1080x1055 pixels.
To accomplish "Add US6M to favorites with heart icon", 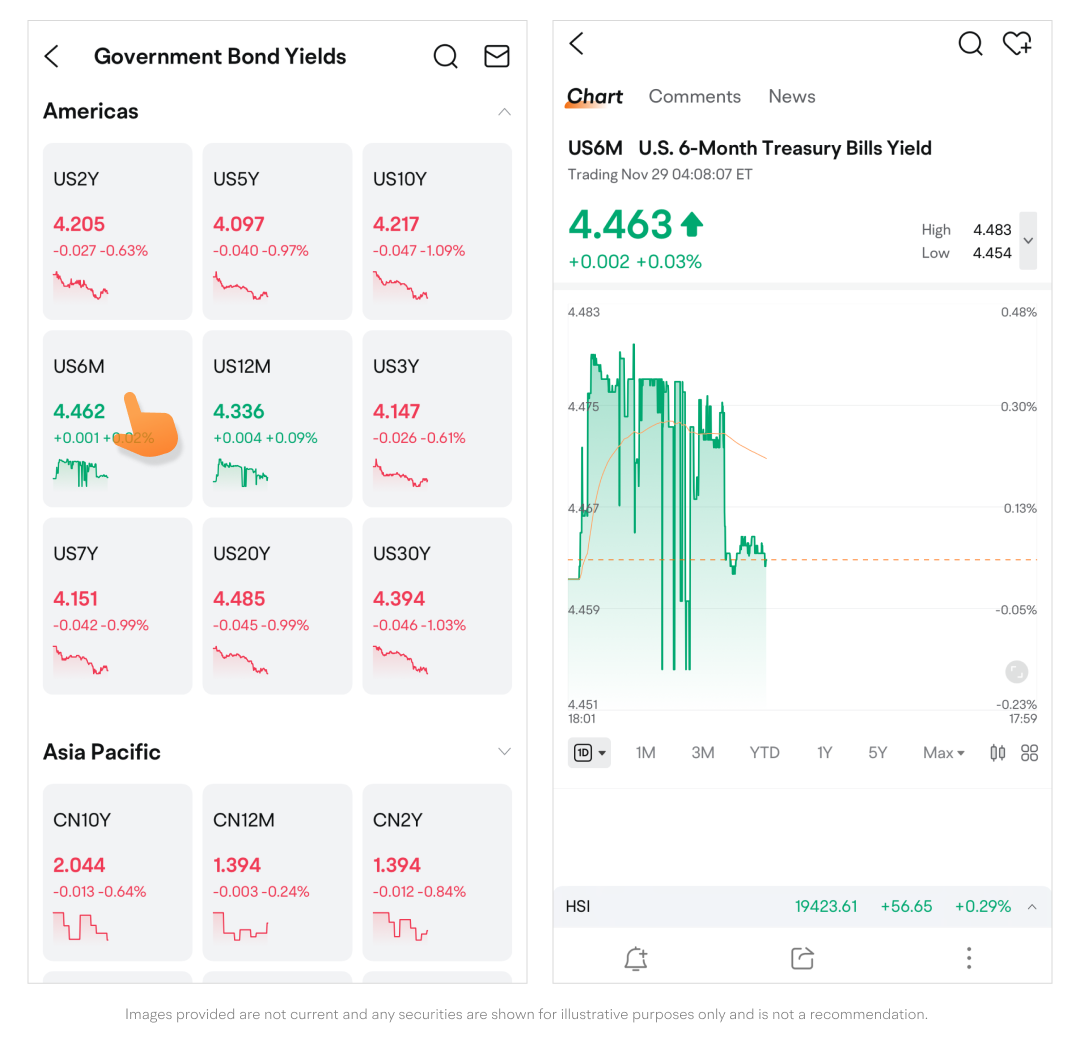I will [x=1017, y=44].
